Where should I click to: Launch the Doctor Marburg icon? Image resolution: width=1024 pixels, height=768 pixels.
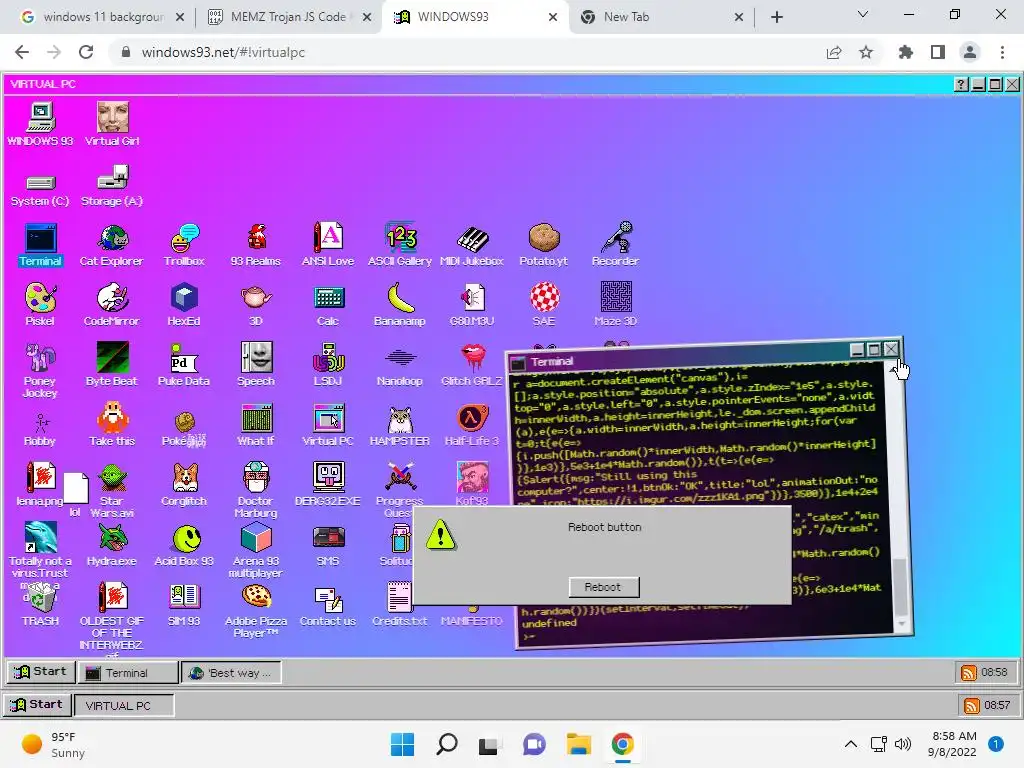click(255, 490)
